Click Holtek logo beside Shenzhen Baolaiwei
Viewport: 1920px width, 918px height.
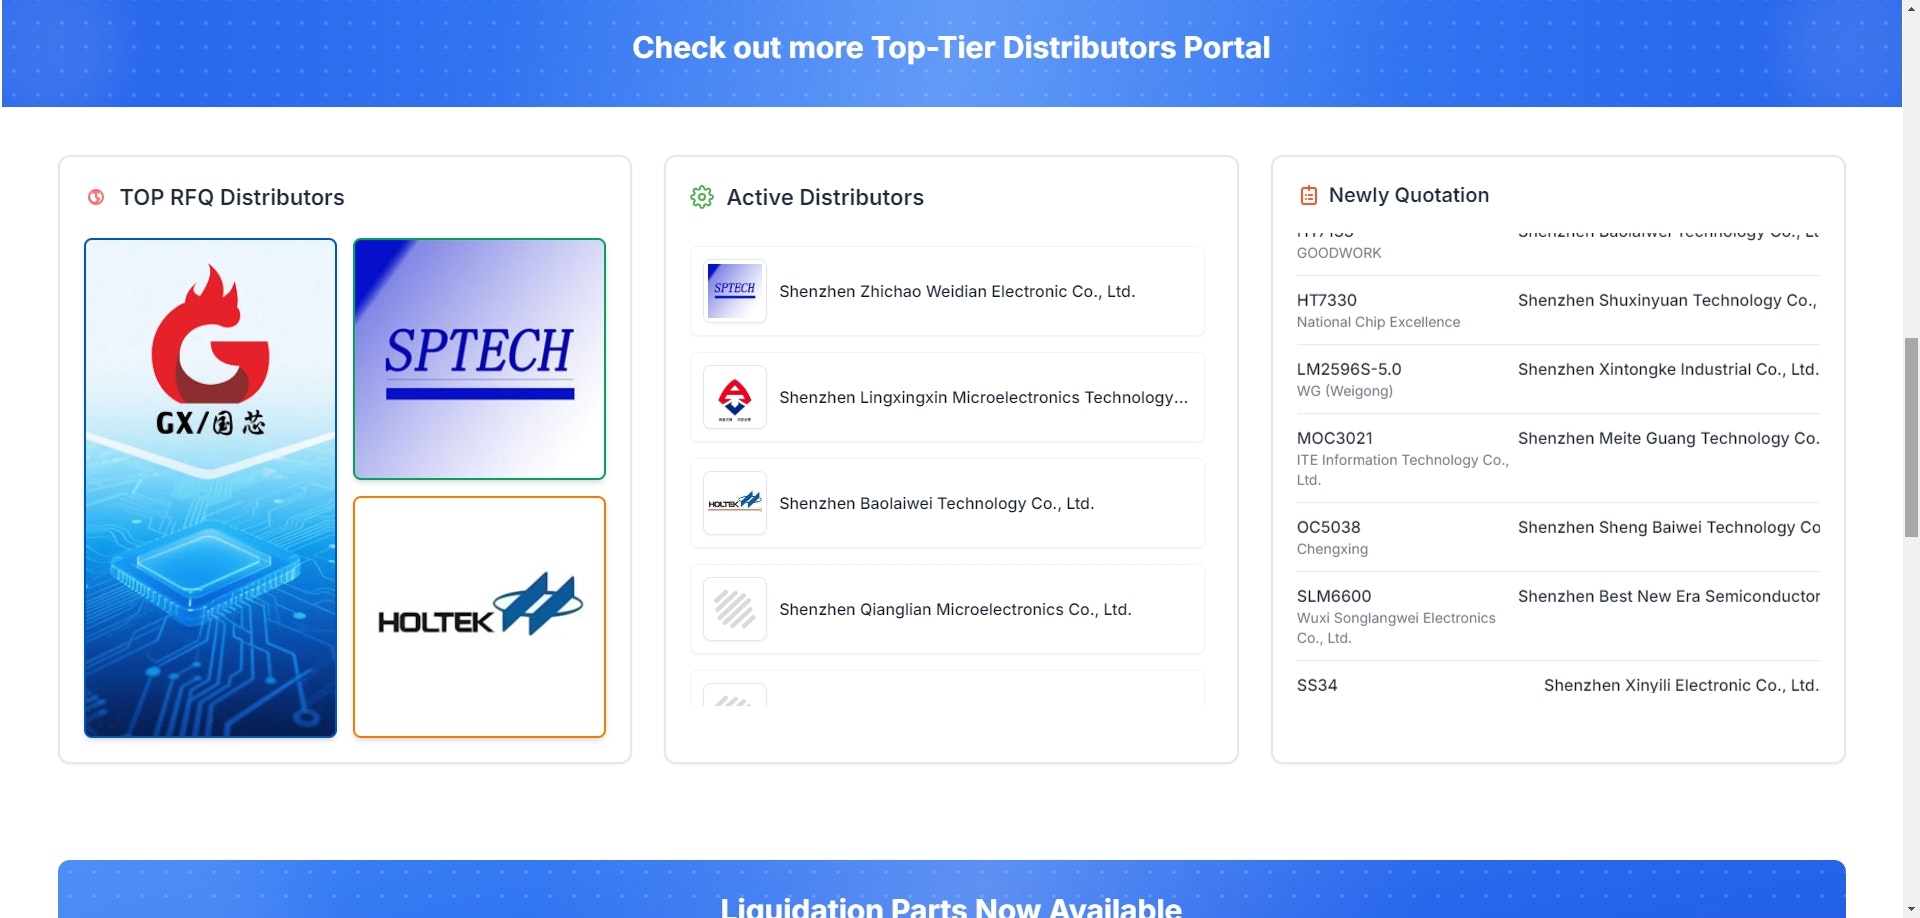(735, 503)
